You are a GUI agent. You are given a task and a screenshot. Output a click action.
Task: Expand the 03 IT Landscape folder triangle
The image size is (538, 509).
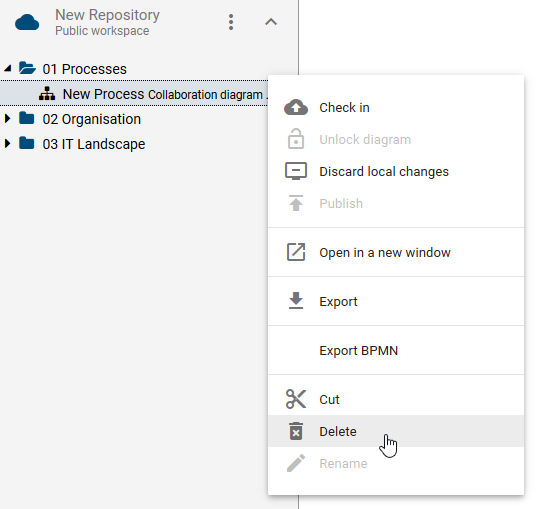[x=7, y=143]
